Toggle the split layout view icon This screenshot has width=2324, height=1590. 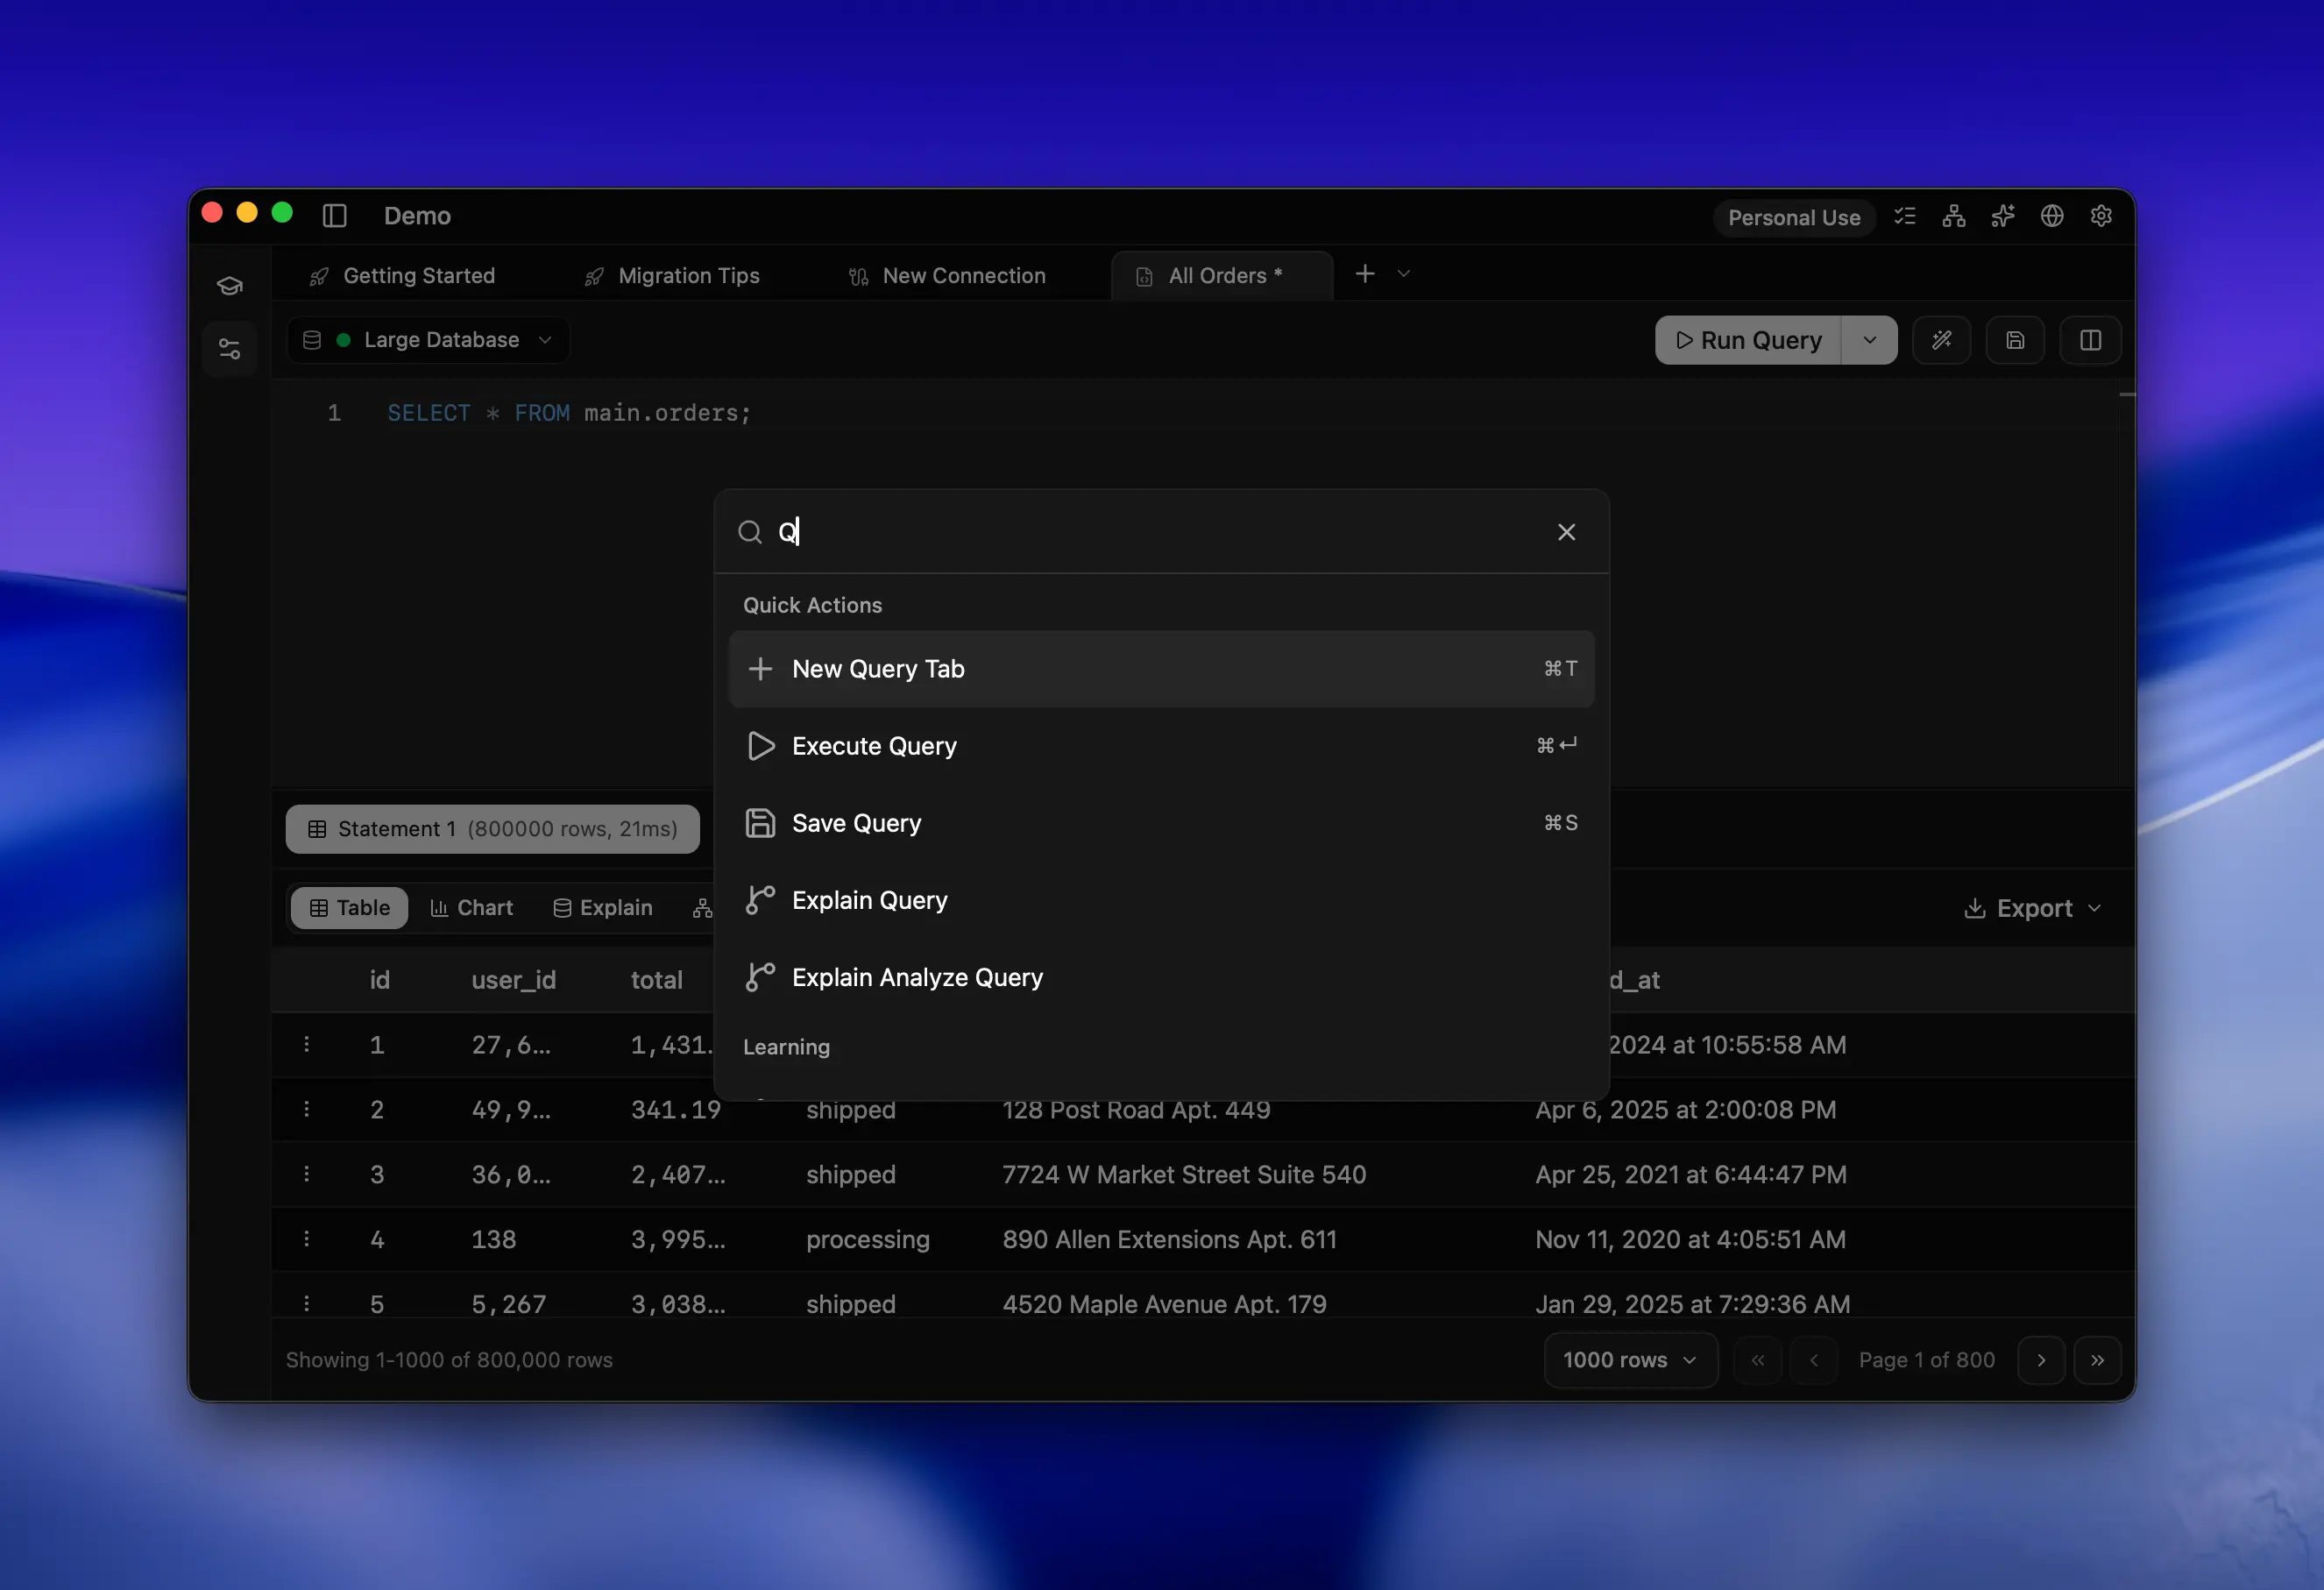click(2090, 340)
